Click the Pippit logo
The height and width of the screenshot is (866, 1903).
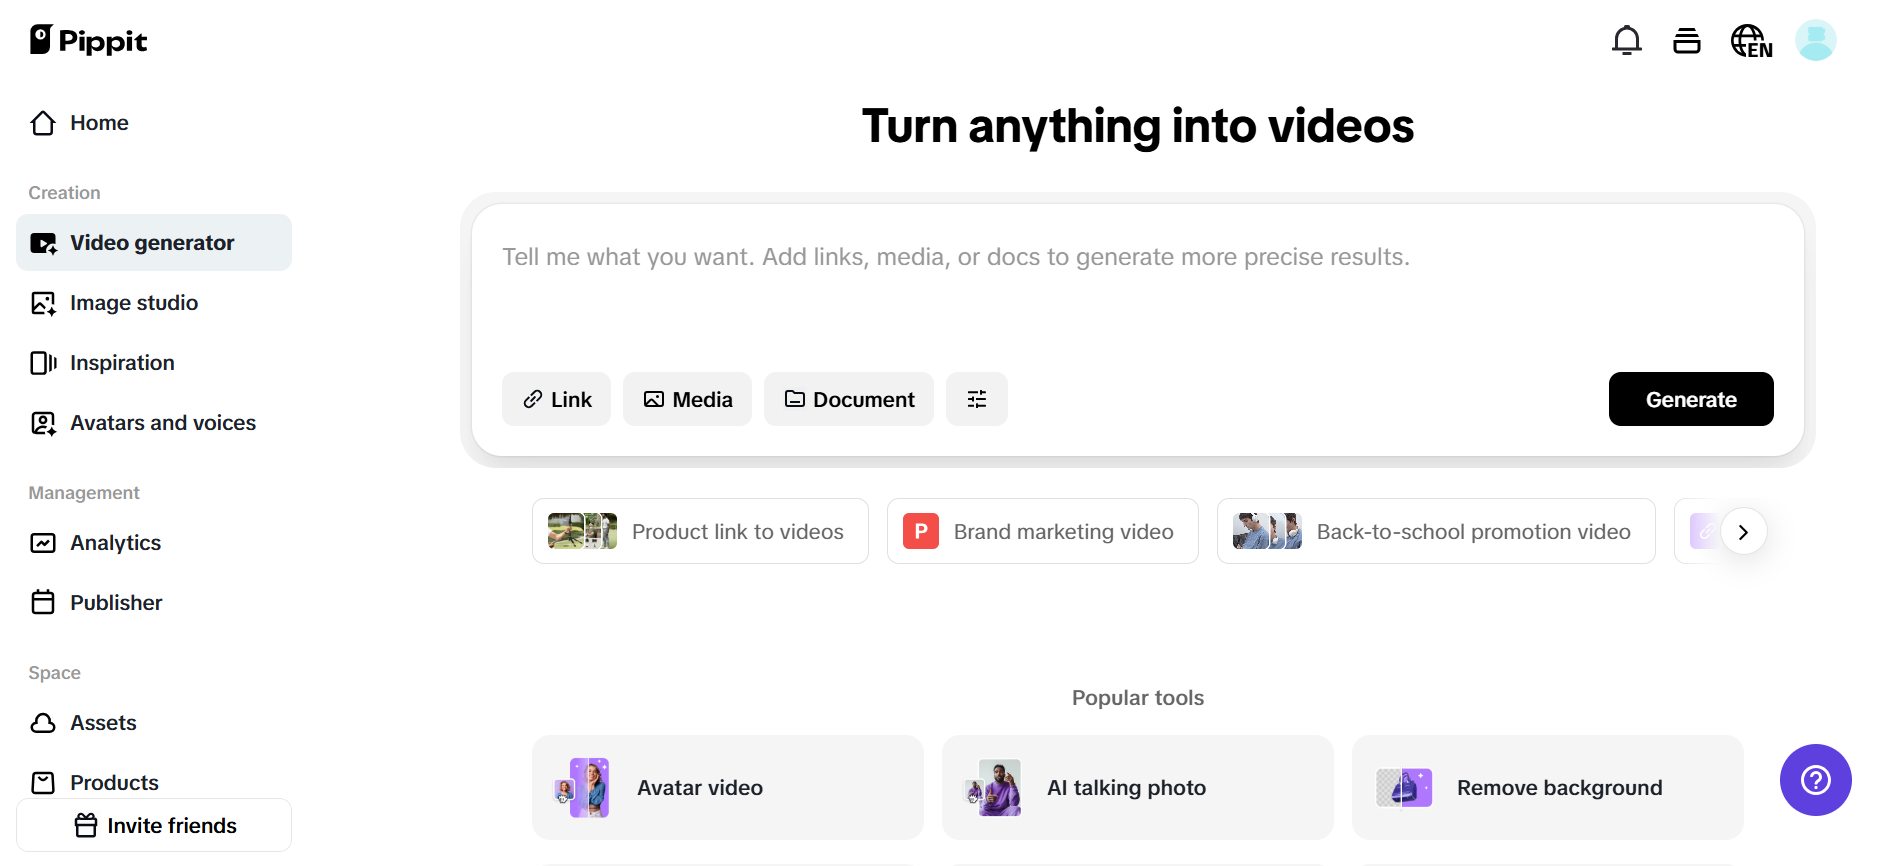(x=88, y=41)
